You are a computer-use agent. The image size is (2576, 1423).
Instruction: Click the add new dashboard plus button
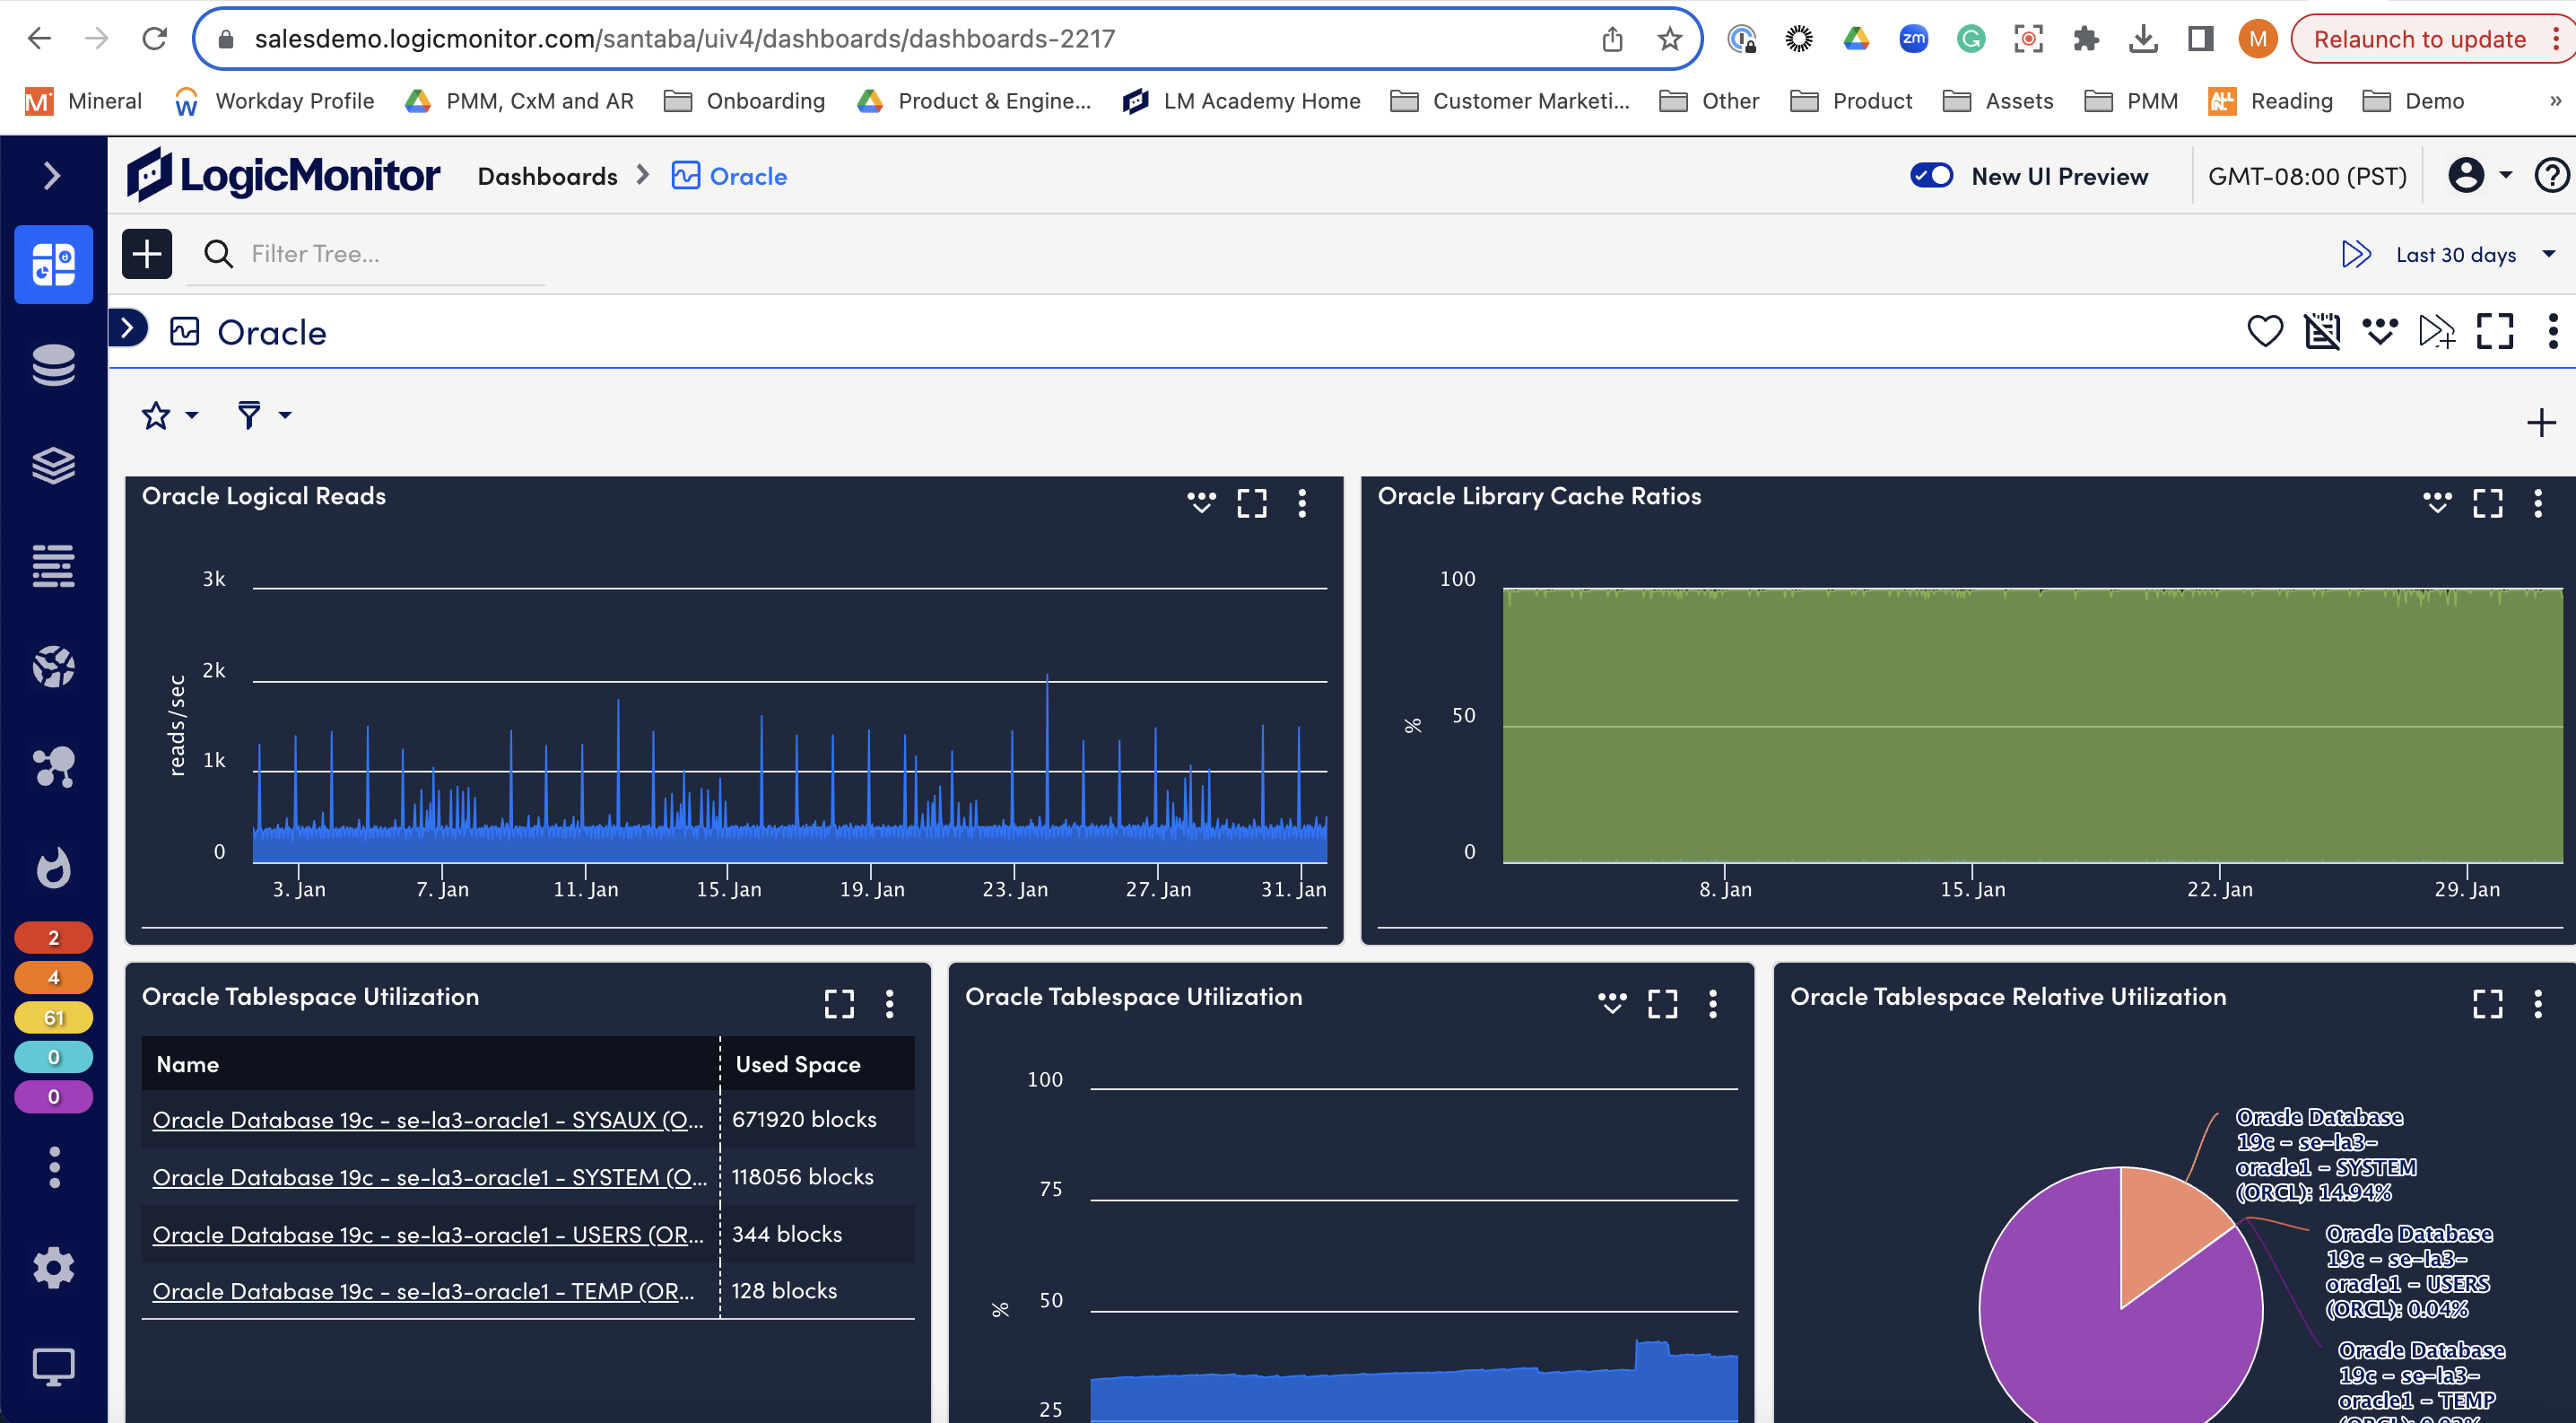[147, 254]
